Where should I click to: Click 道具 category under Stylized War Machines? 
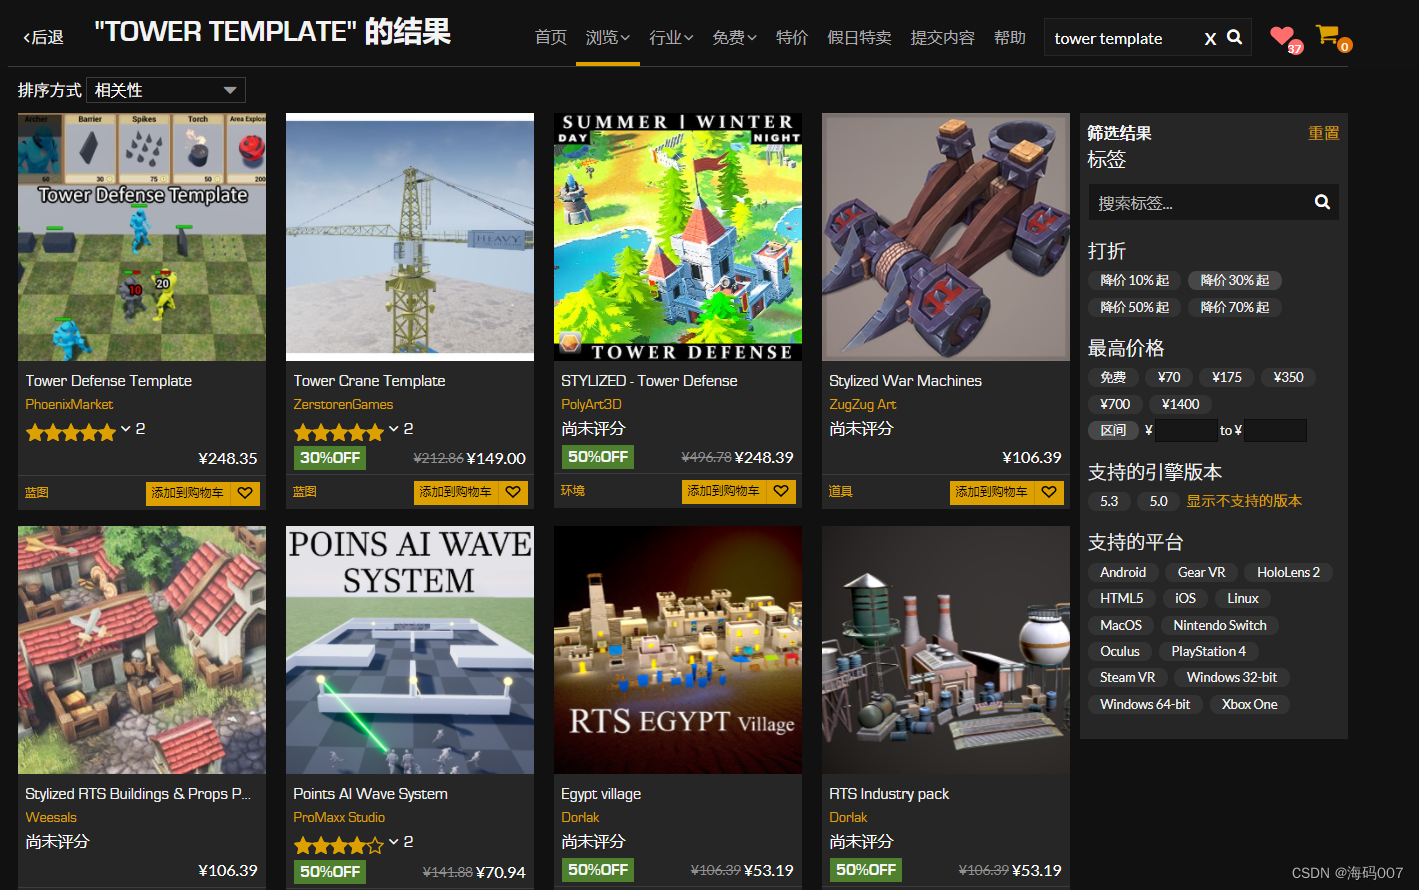pos(840,492)
